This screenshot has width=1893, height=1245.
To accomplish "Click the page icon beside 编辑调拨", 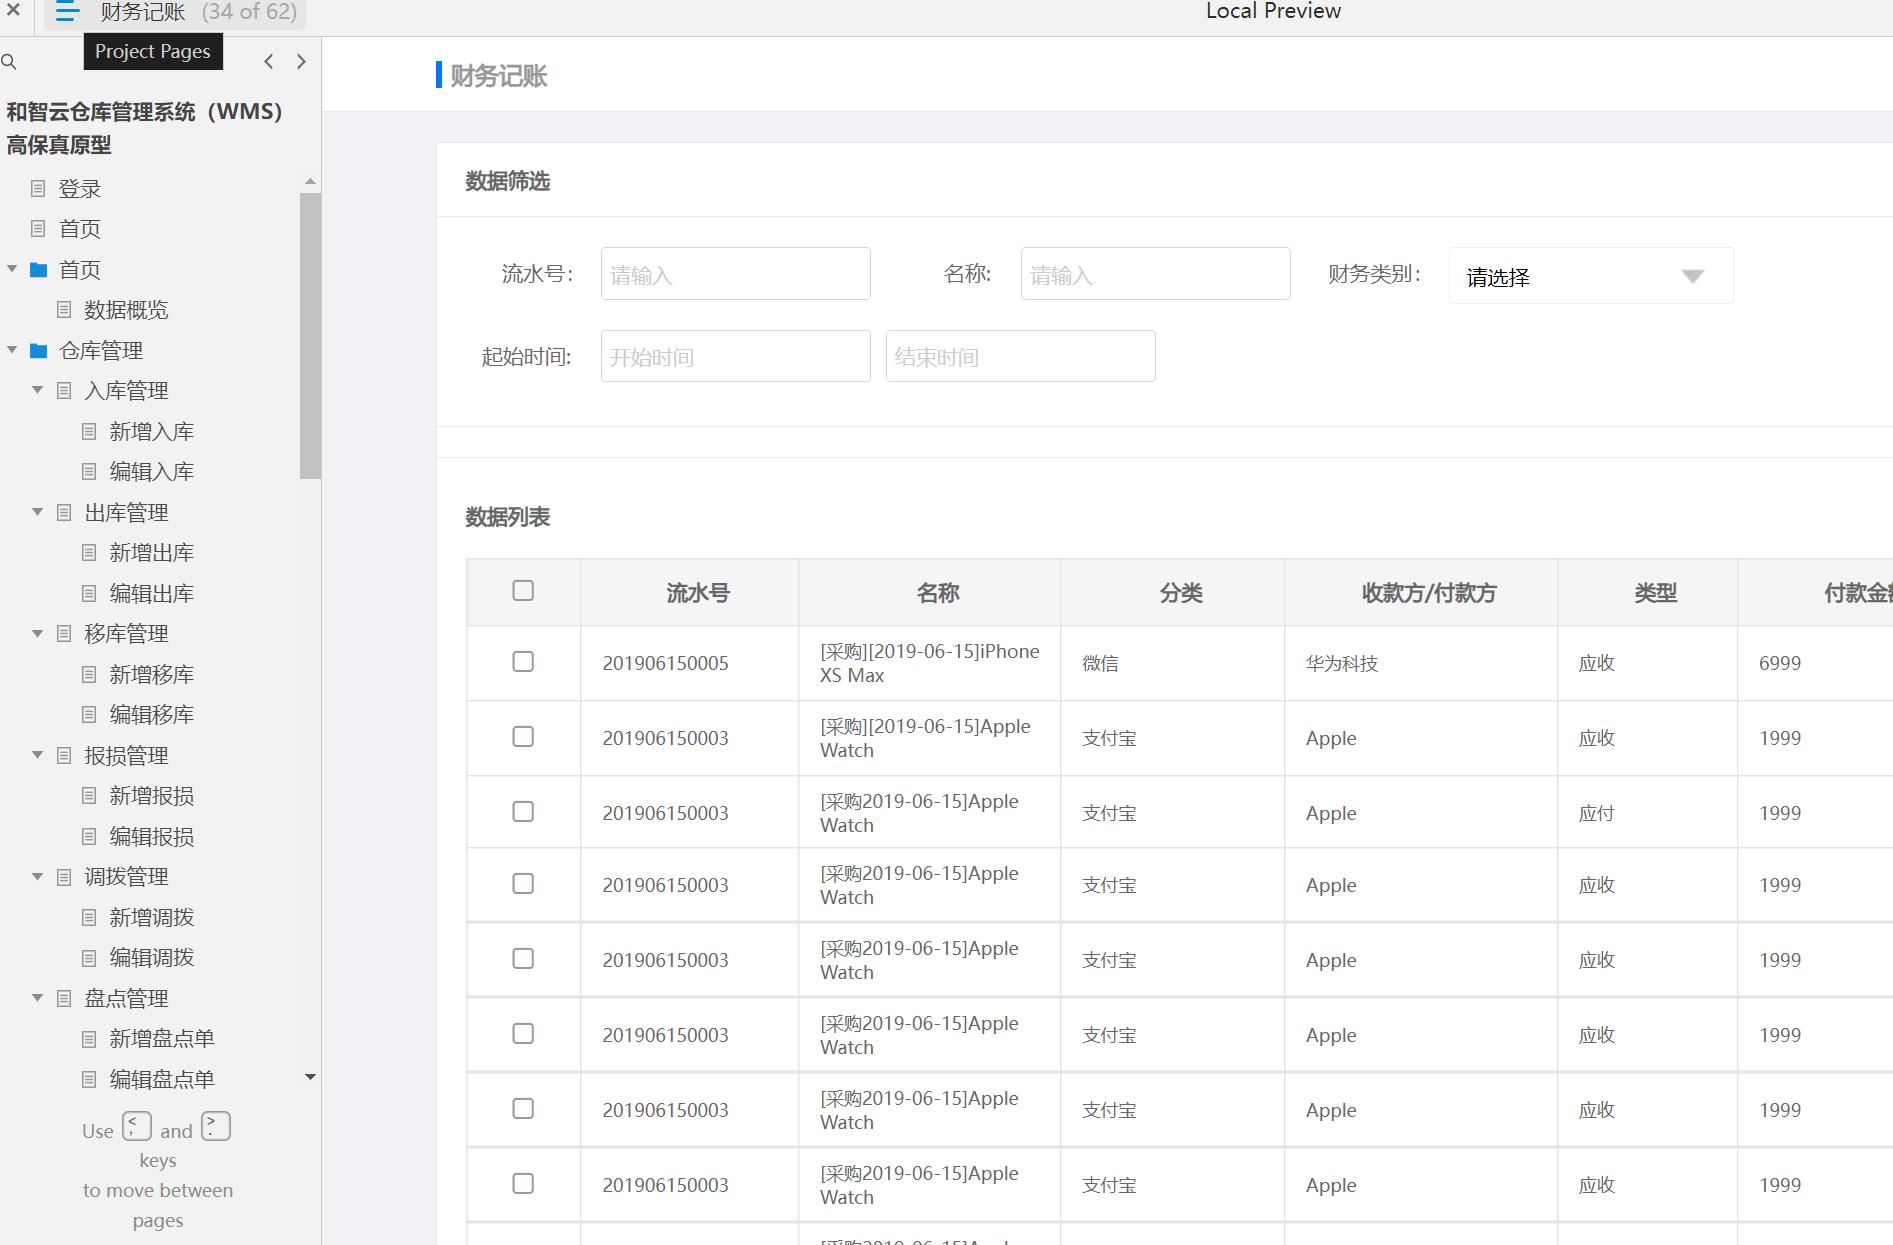I will tap(89, 957).
